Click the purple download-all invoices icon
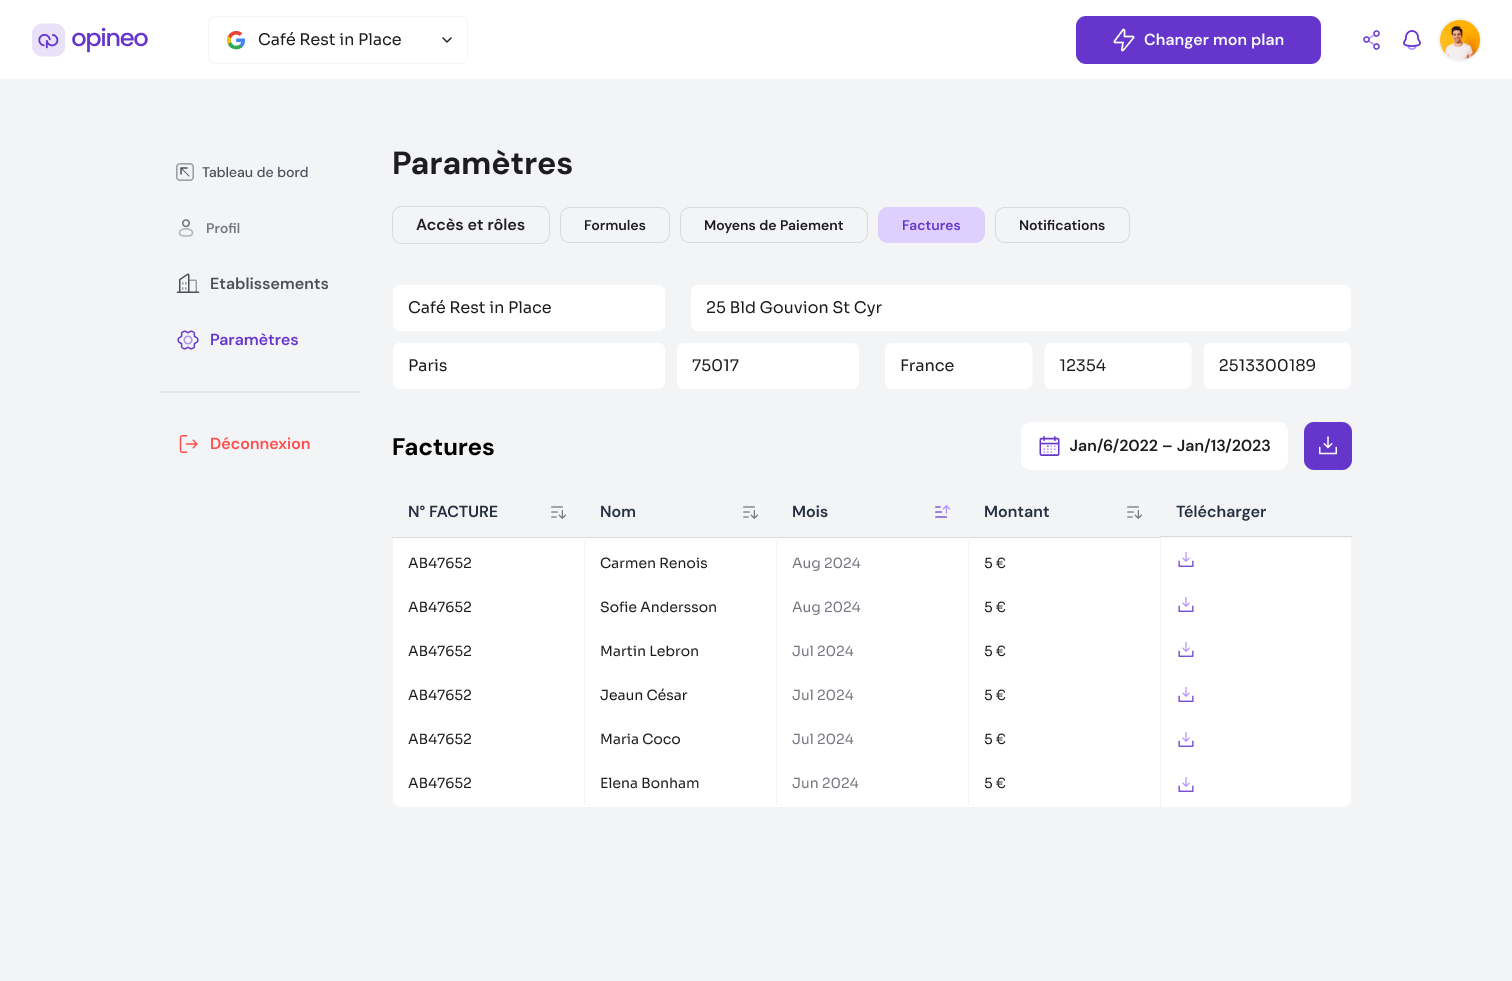The height and width of the screenshot is (981, 1512). pos(1327,445)
